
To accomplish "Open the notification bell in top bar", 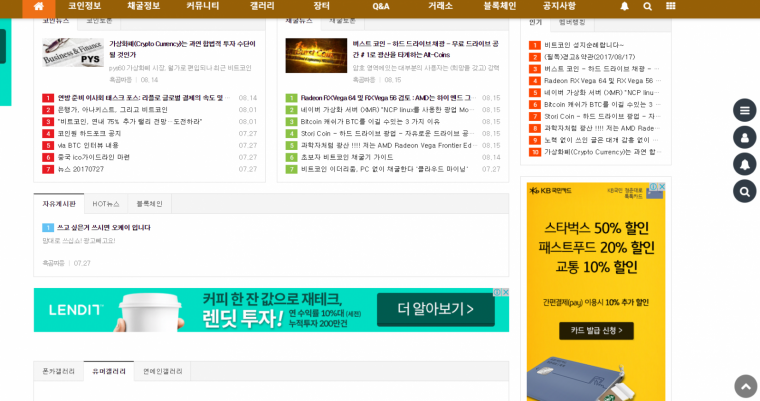I will coord(624,6).
